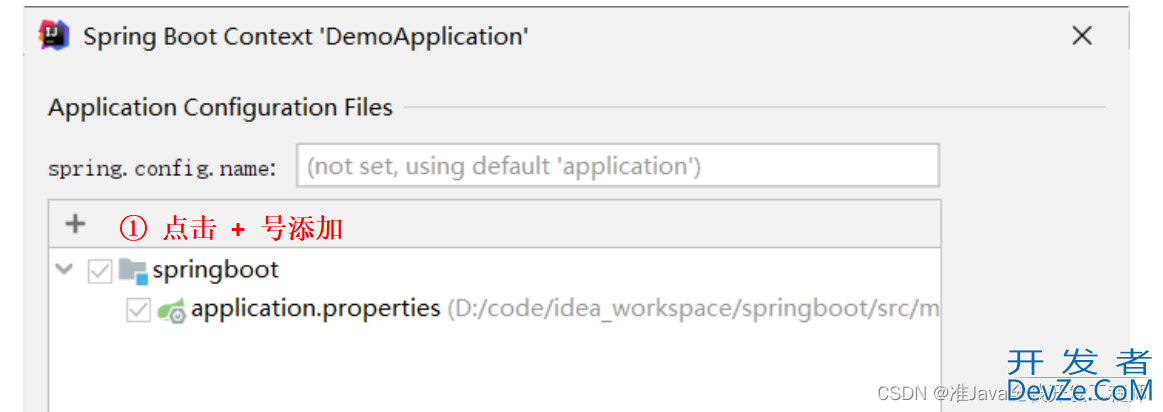Select the application.properties file entry
This screenshot has height=412, width=1163.
coord(315,308)
